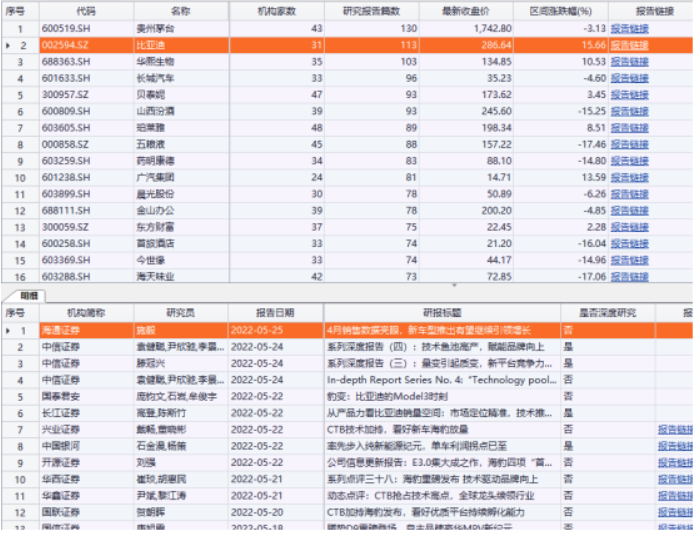The height and width of the screenshot is (535, 696).
Task: Switch to the 明细 tab
Action: click(x=29, y=296)
